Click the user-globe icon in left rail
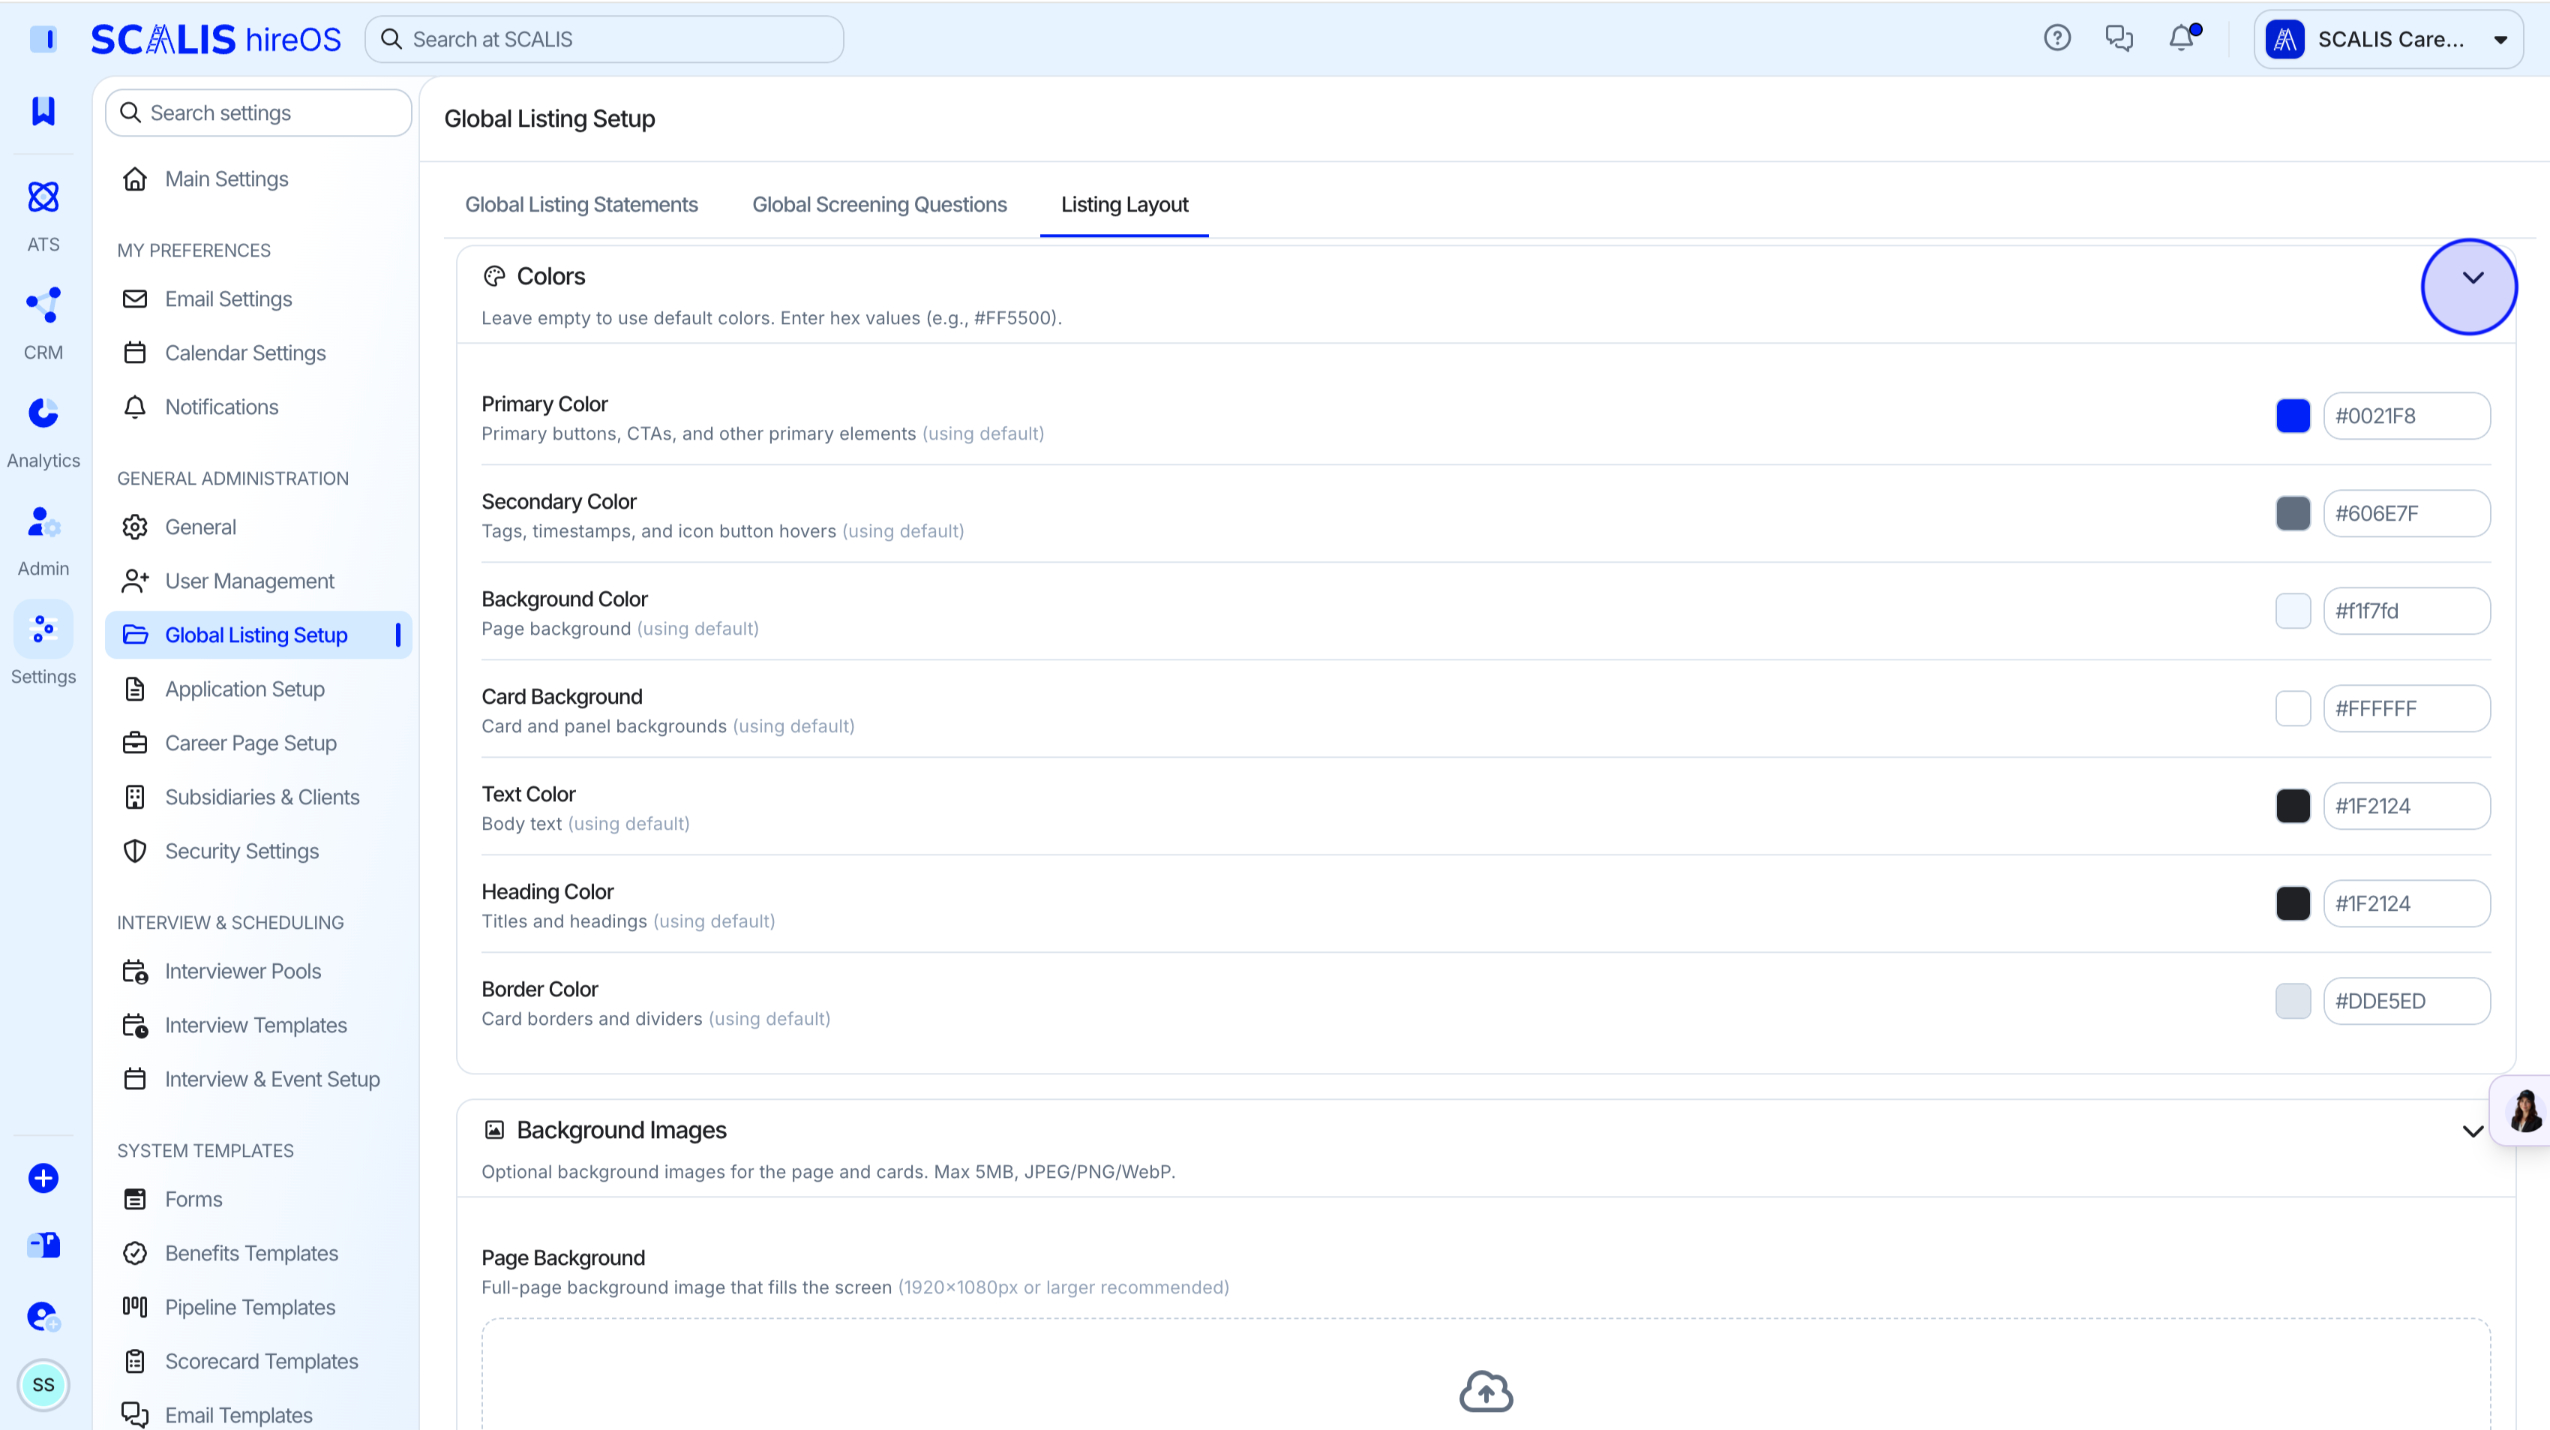The width and height of the screenshot is (2550, 1430). click(43, 1316)
